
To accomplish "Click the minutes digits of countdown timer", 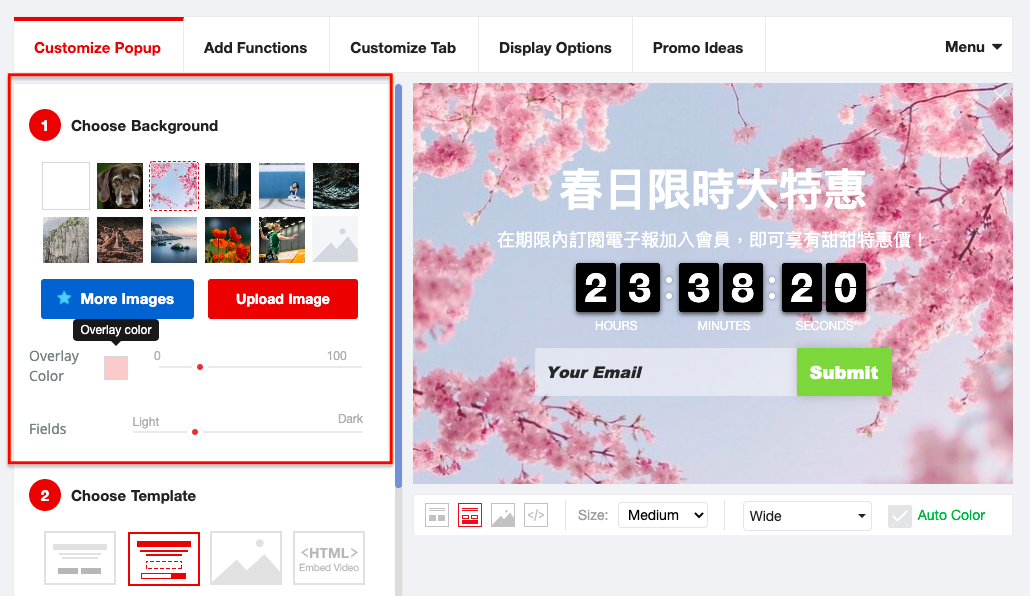I will [721, 288].
